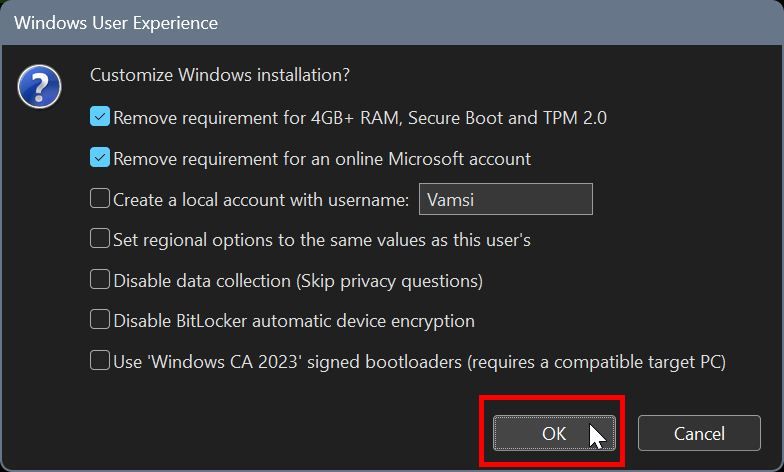This screenshot has height=472, width=784.
Task: Enable the disable BitLocker encryption checkbox
Action: (x=100, y=320)
